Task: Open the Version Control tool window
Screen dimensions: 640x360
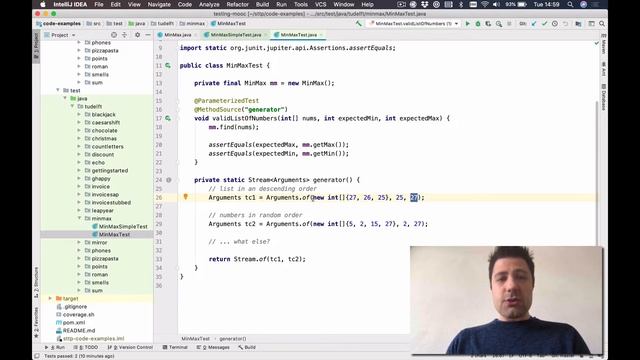Action: [130, 347]
